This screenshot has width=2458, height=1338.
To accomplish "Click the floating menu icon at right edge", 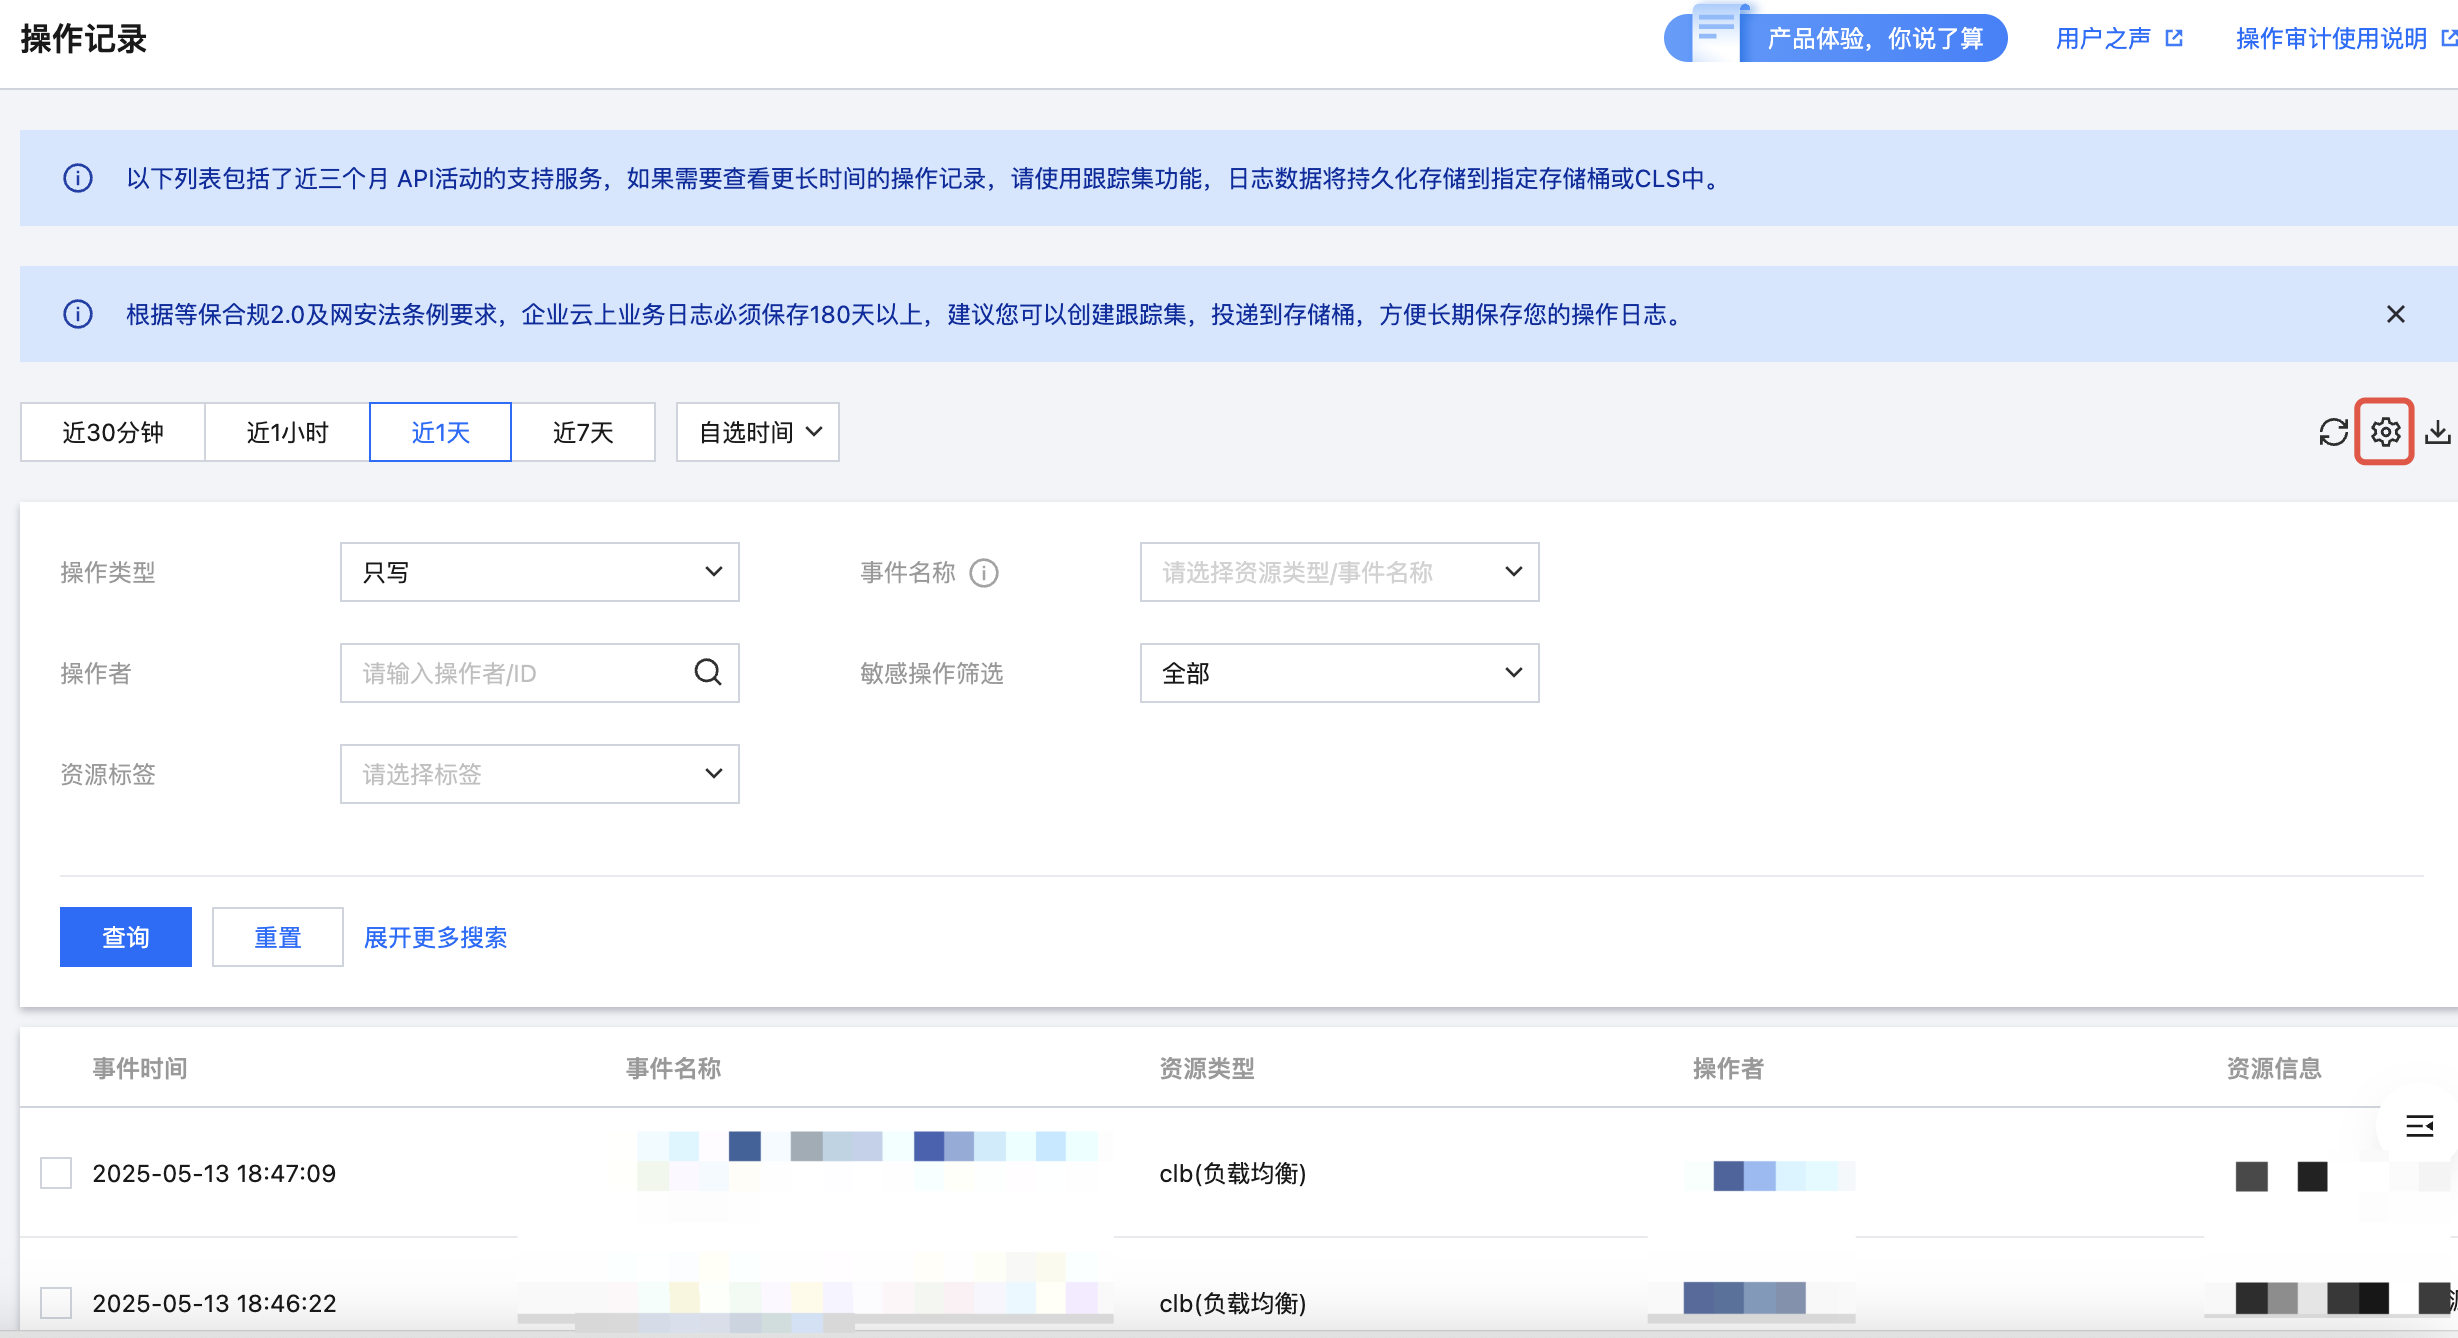I will [2420, 1126].
